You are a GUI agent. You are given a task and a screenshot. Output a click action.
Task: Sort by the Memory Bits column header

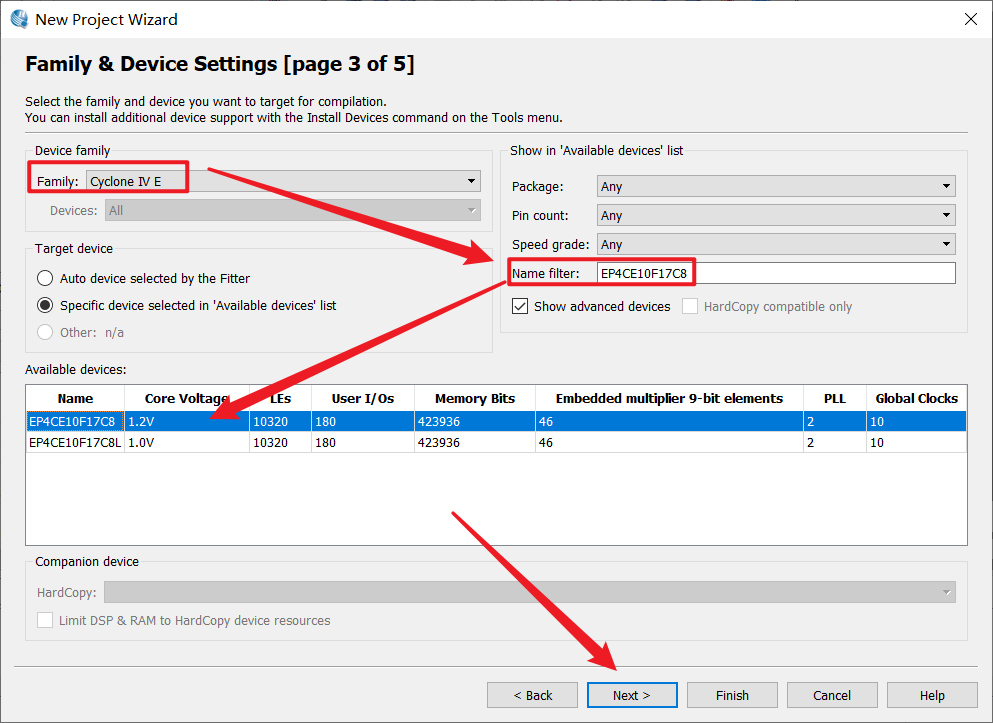(x=475, y=398)
